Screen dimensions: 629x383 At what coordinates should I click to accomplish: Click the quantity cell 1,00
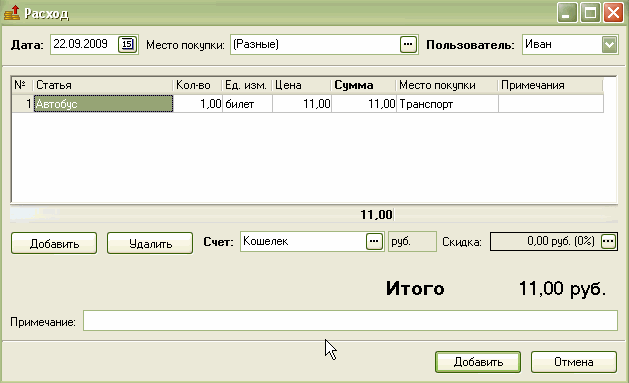tap(198, 104)
